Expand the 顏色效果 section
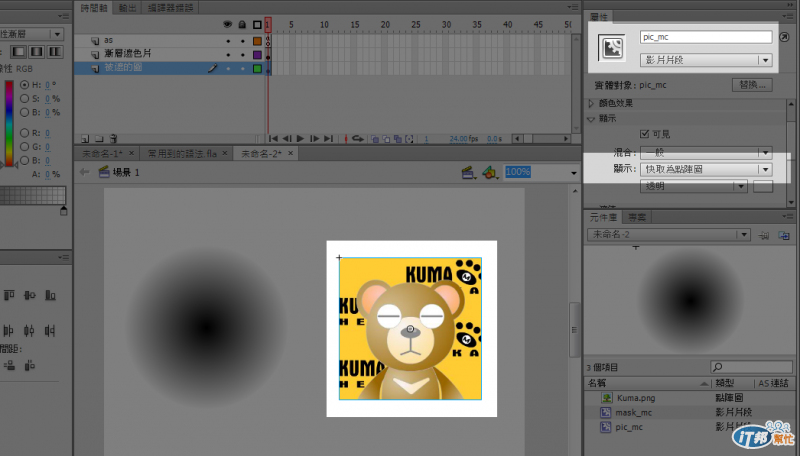This screenshot has width=800, height=456. pyautogui.click(x=591, y=104)
